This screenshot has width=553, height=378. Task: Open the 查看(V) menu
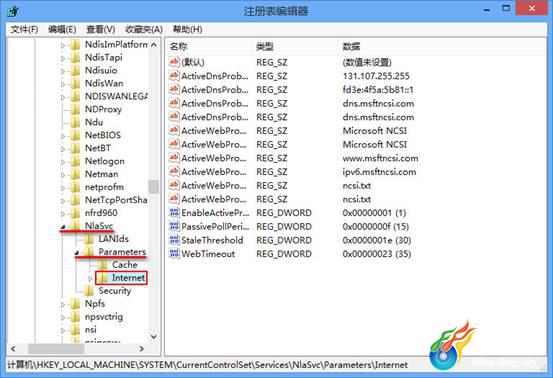[x=101, y=29]
